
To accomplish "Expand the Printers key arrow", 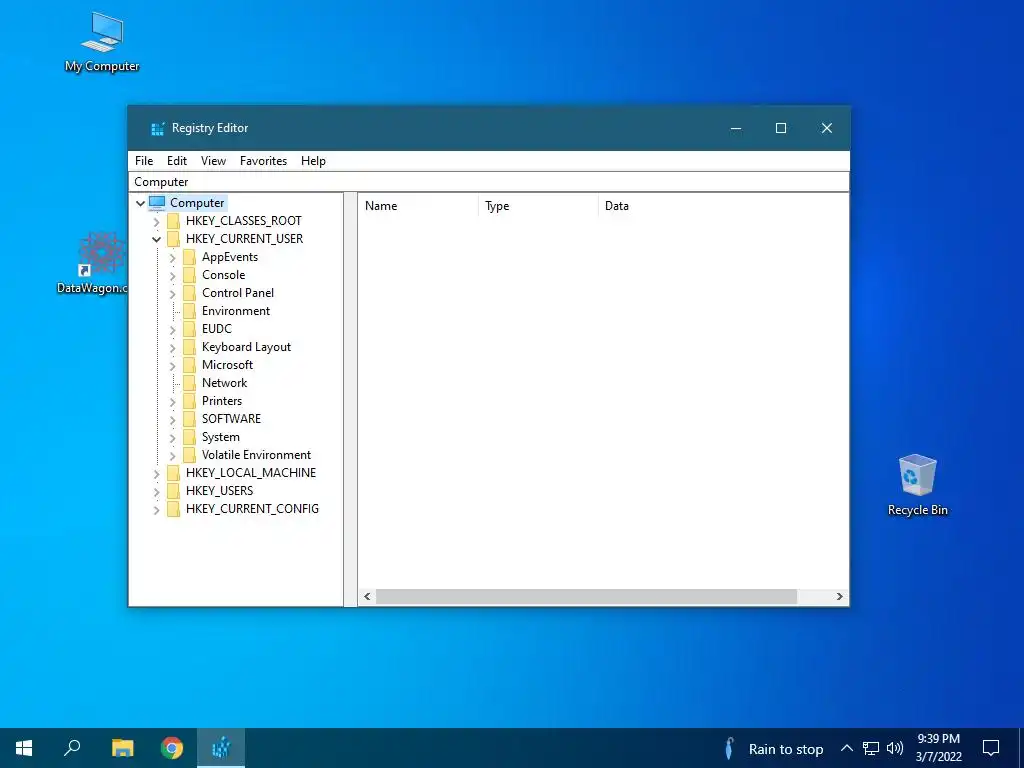I will [172, 402].
